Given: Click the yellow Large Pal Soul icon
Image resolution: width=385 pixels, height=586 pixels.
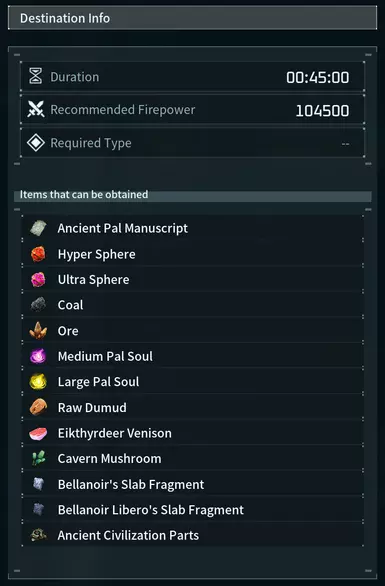Looking at the screenshot, I should pyautogui.click(x=38, y=382).
